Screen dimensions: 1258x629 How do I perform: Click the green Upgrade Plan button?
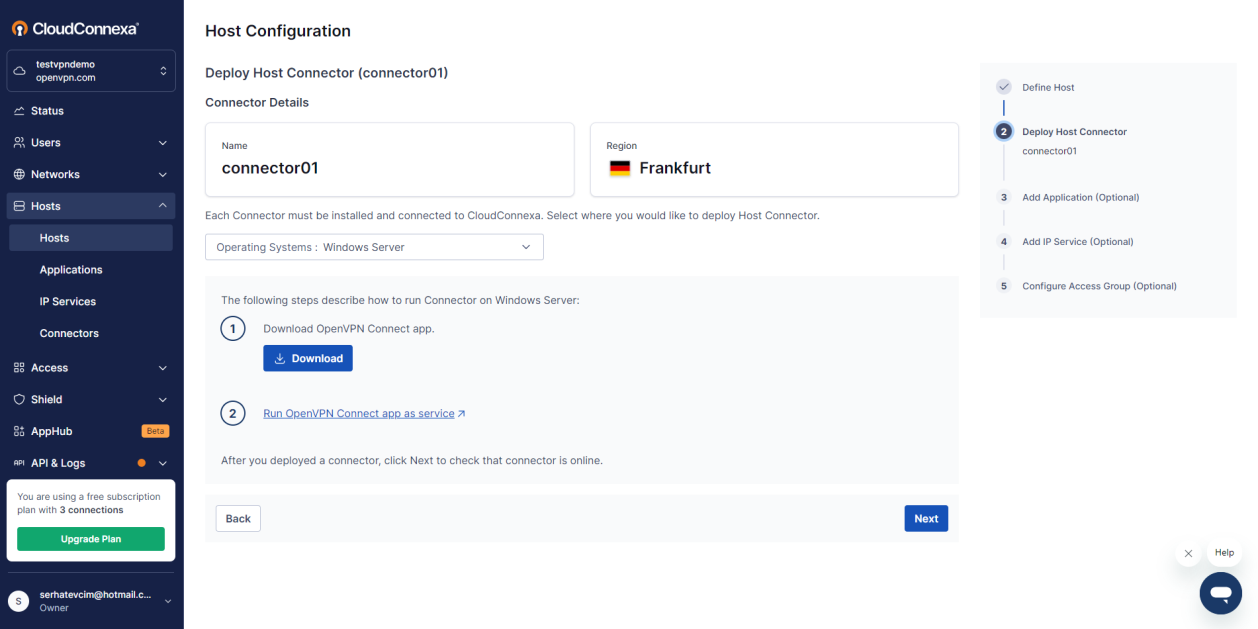pos(91,539)
